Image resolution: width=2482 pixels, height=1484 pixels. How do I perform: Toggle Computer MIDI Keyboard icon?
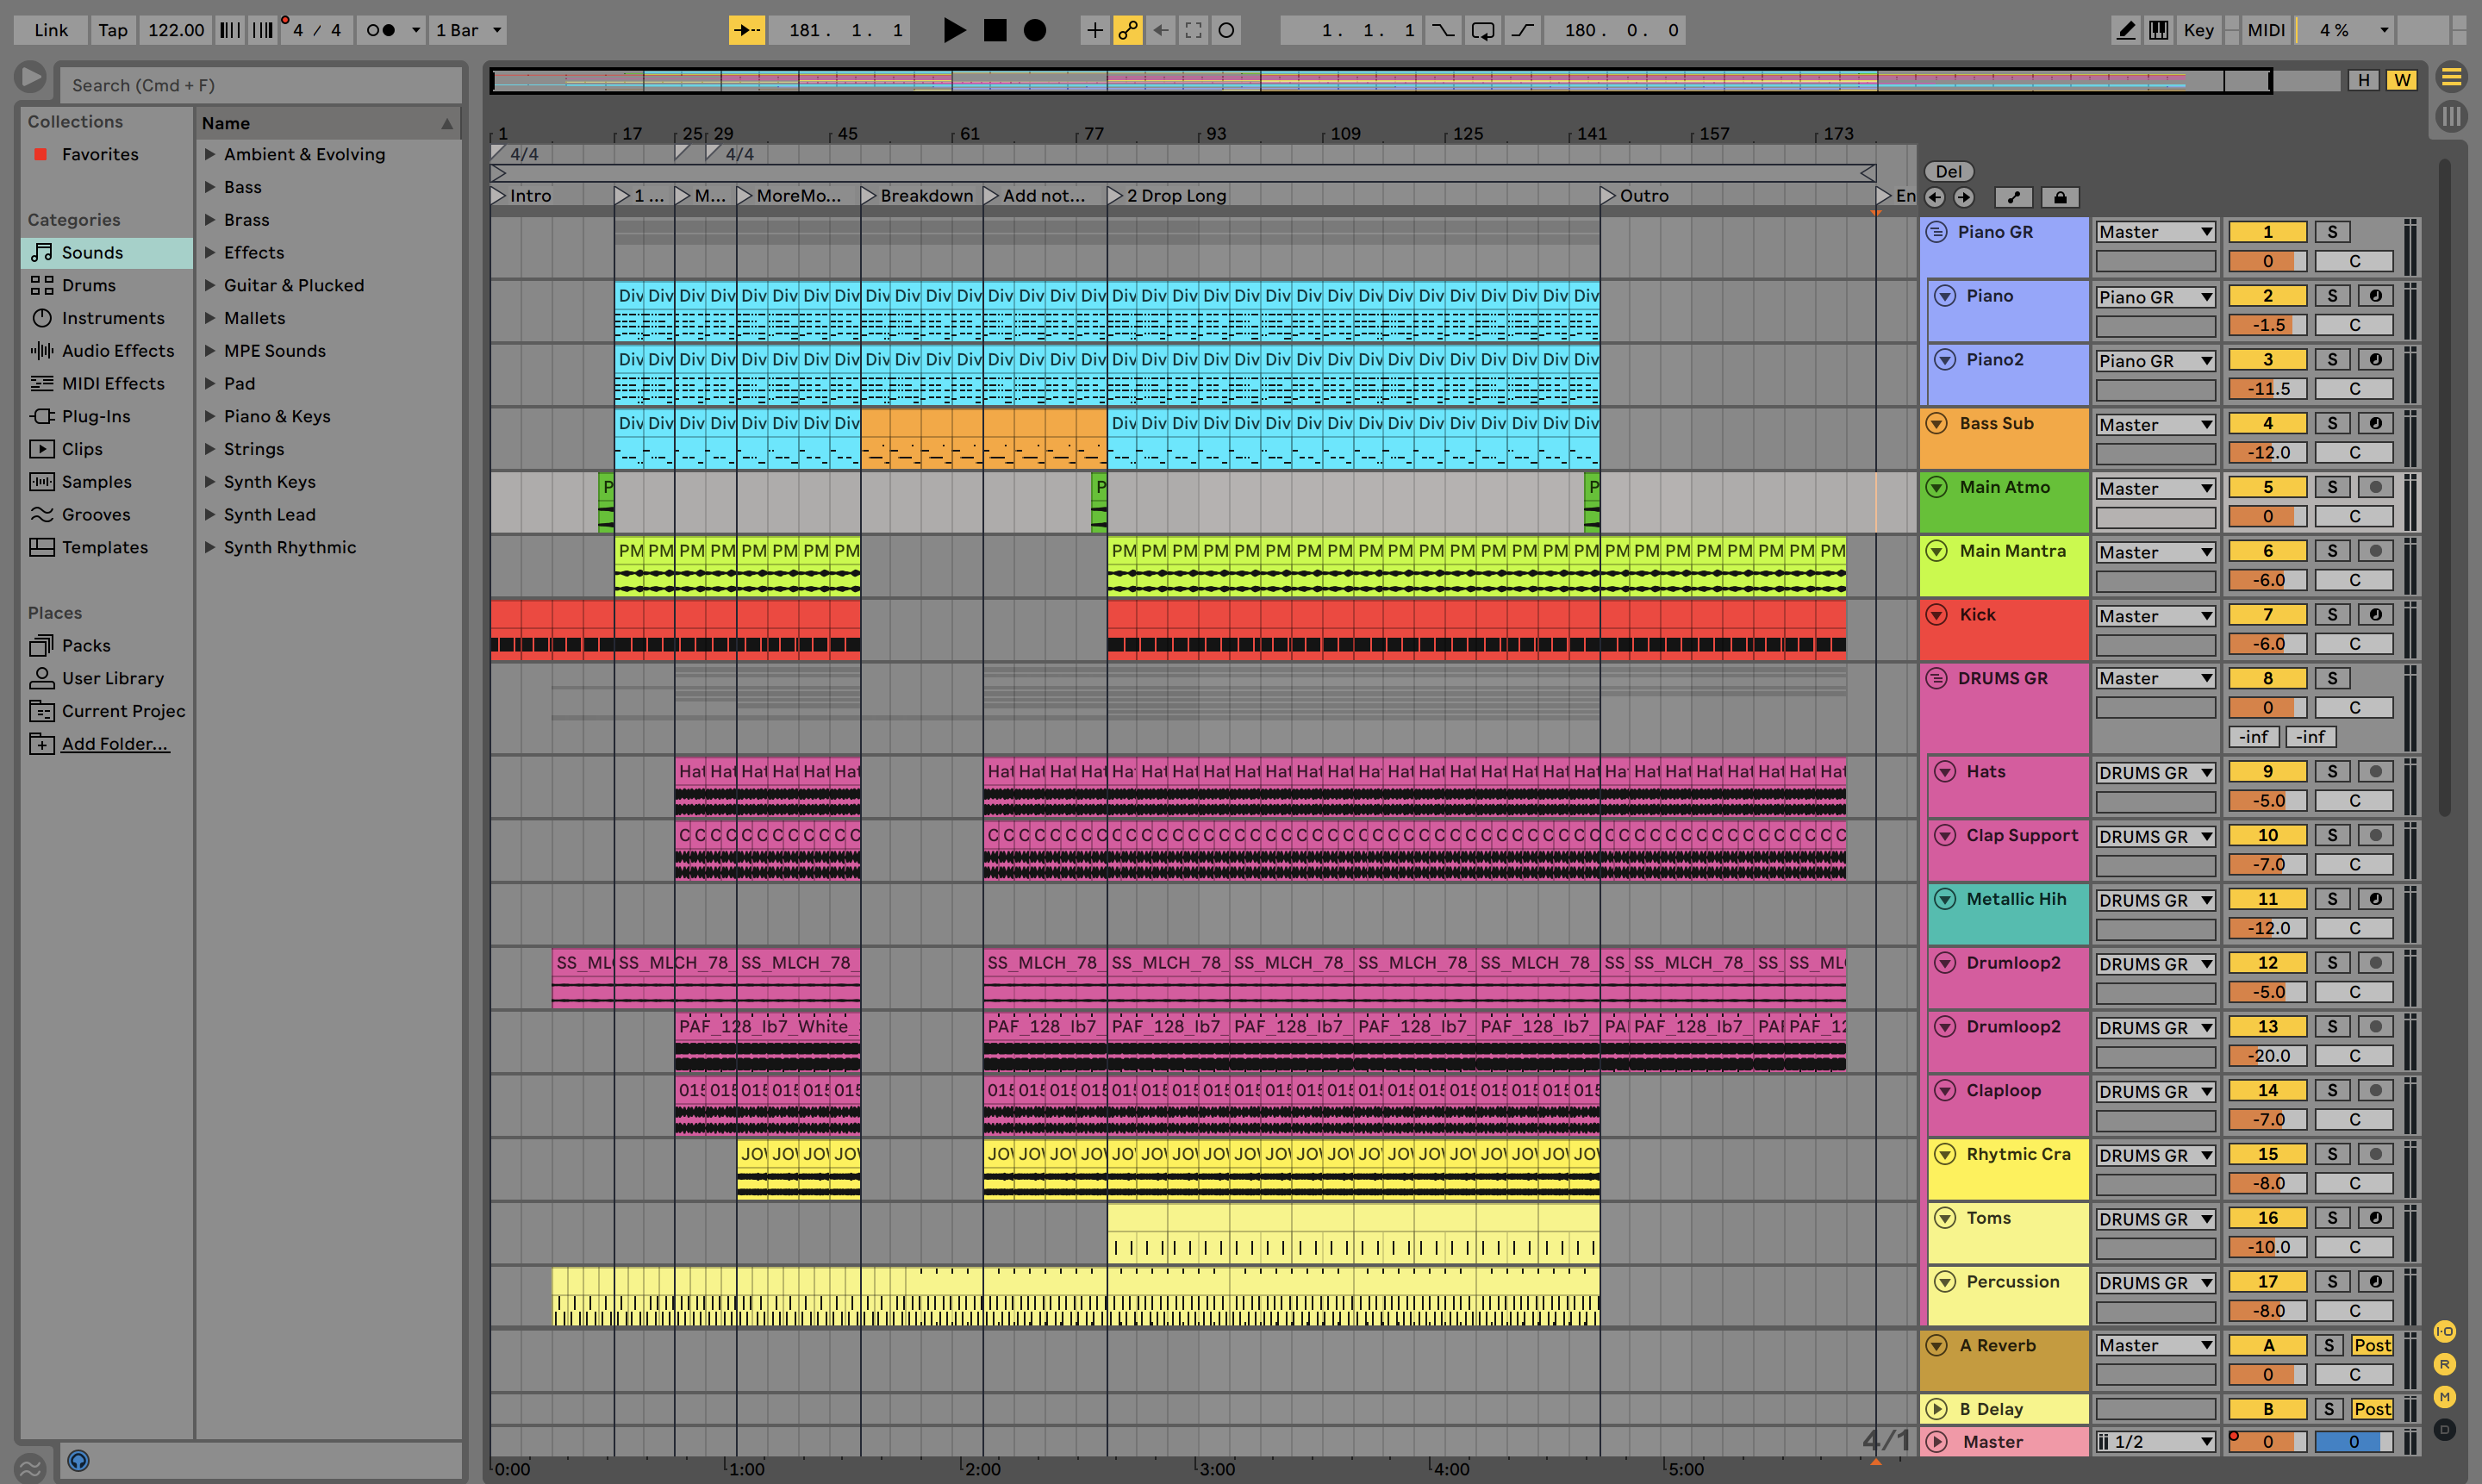[2159, 30]
